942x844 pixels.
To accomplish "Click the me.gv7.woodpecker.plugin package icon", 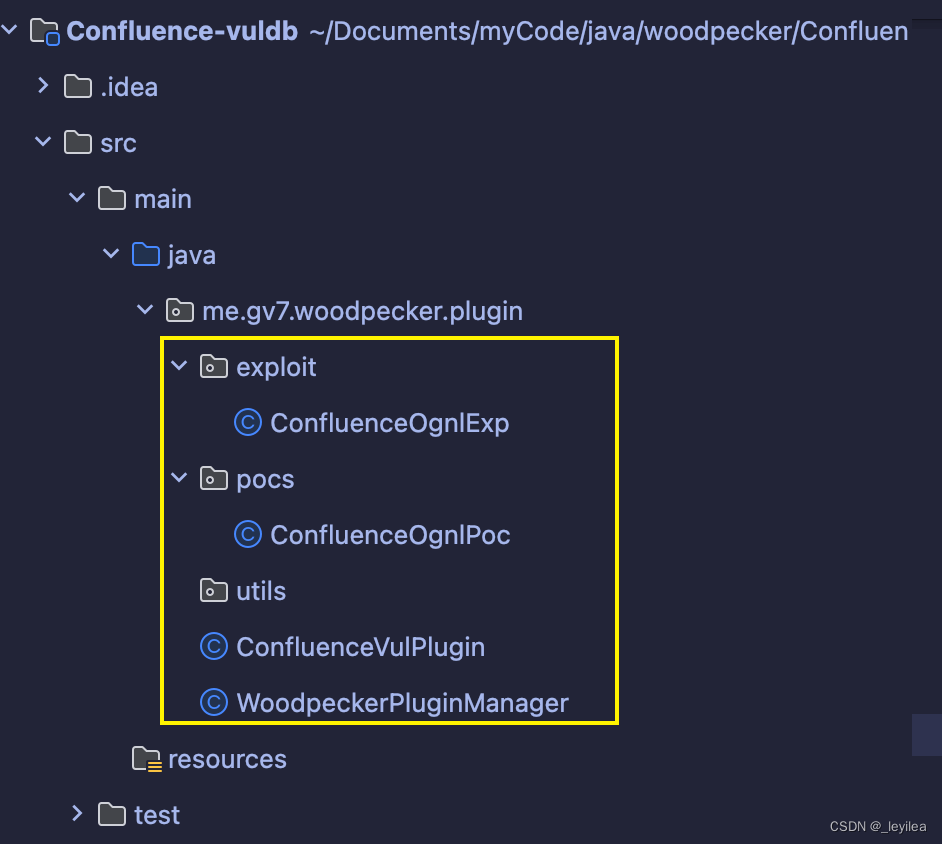I will pyautogui.click(x=180, y=310).
